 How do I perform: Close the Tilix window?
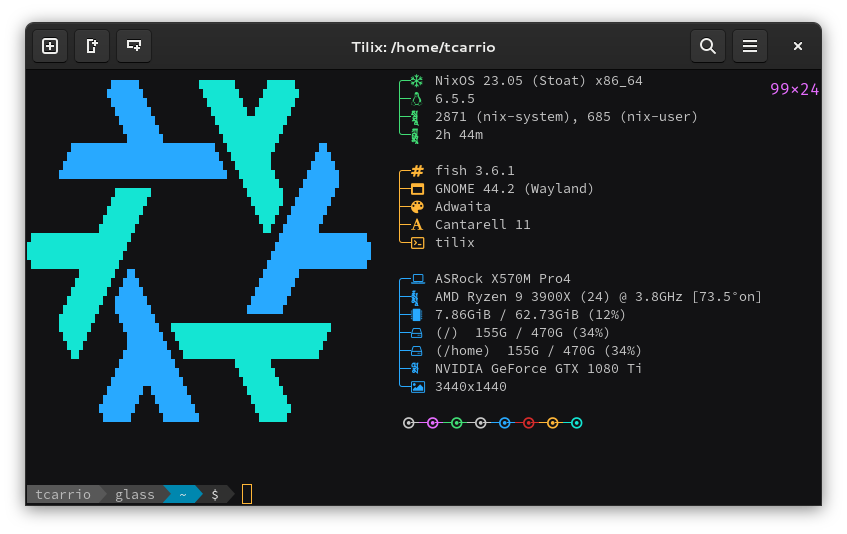pyautogui.click(x=797, y=46)
